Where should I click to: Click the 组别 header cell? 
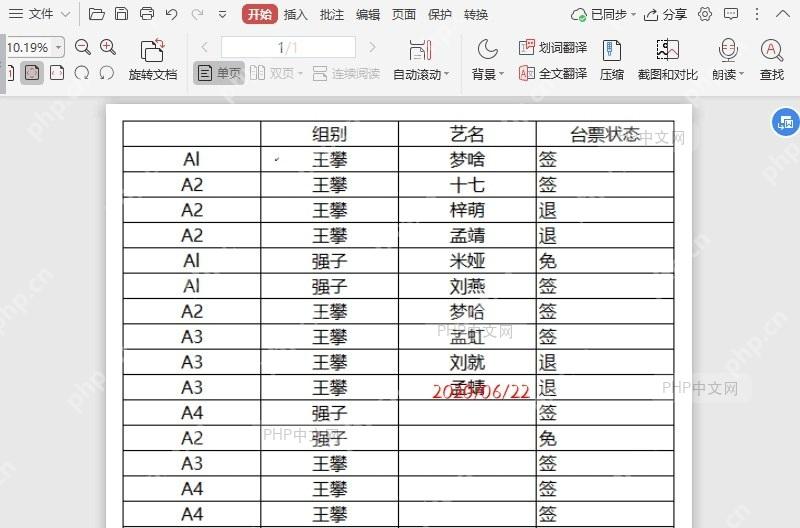[330, 134]
